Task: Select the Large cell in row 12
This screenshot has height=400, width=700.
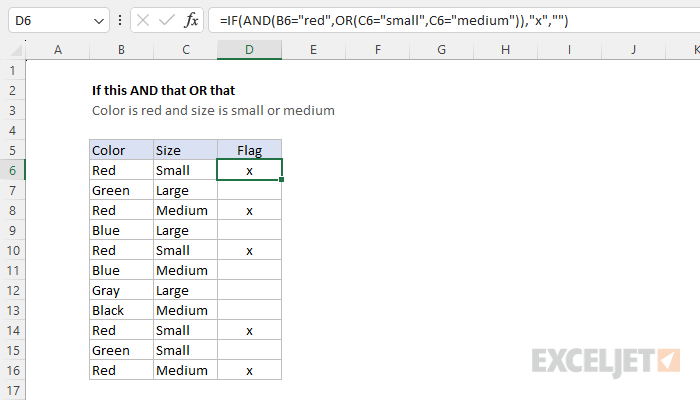Action: click(x=185, y=290)
